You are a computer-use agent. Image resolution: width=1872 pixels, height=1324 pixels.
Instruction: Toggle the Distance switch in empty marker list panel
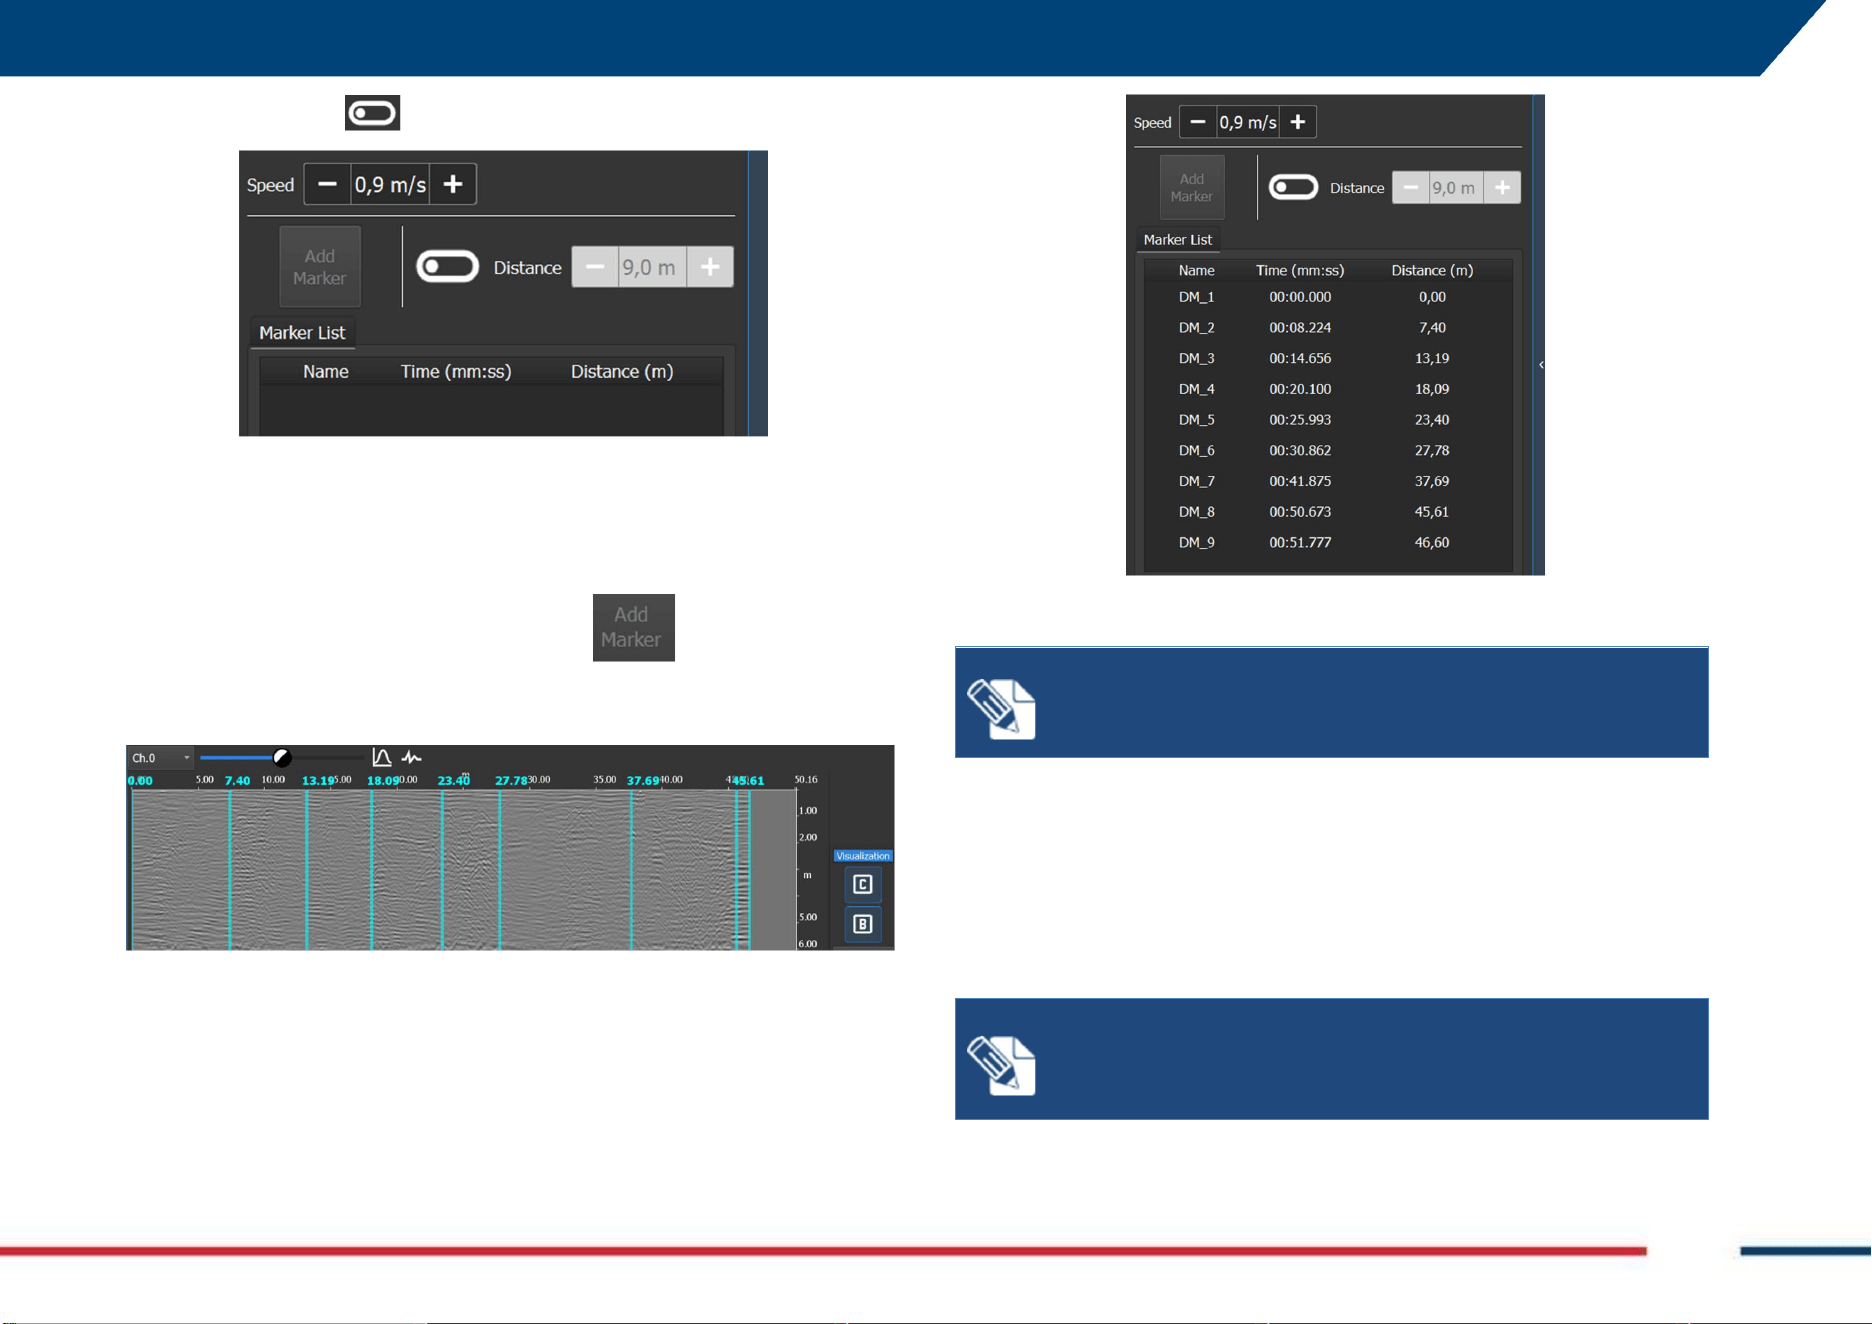(447, 267)
